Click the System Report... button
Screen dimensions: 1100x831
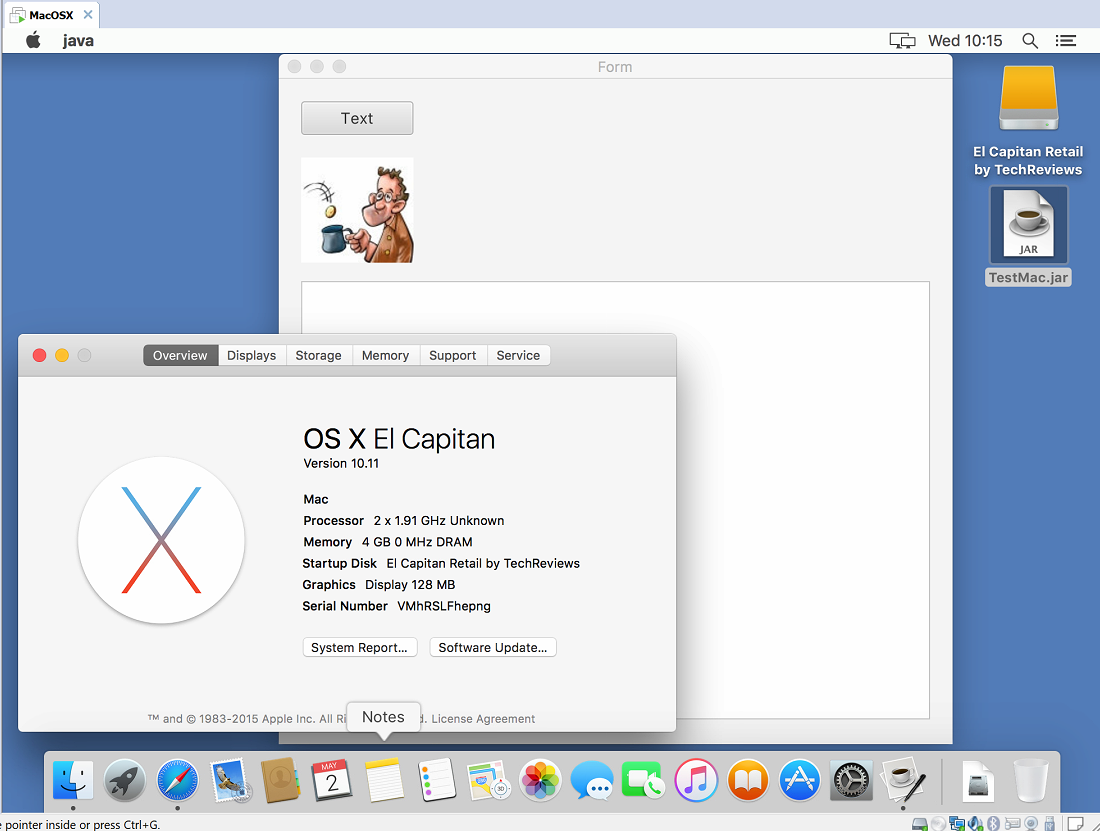coord(360,647)
